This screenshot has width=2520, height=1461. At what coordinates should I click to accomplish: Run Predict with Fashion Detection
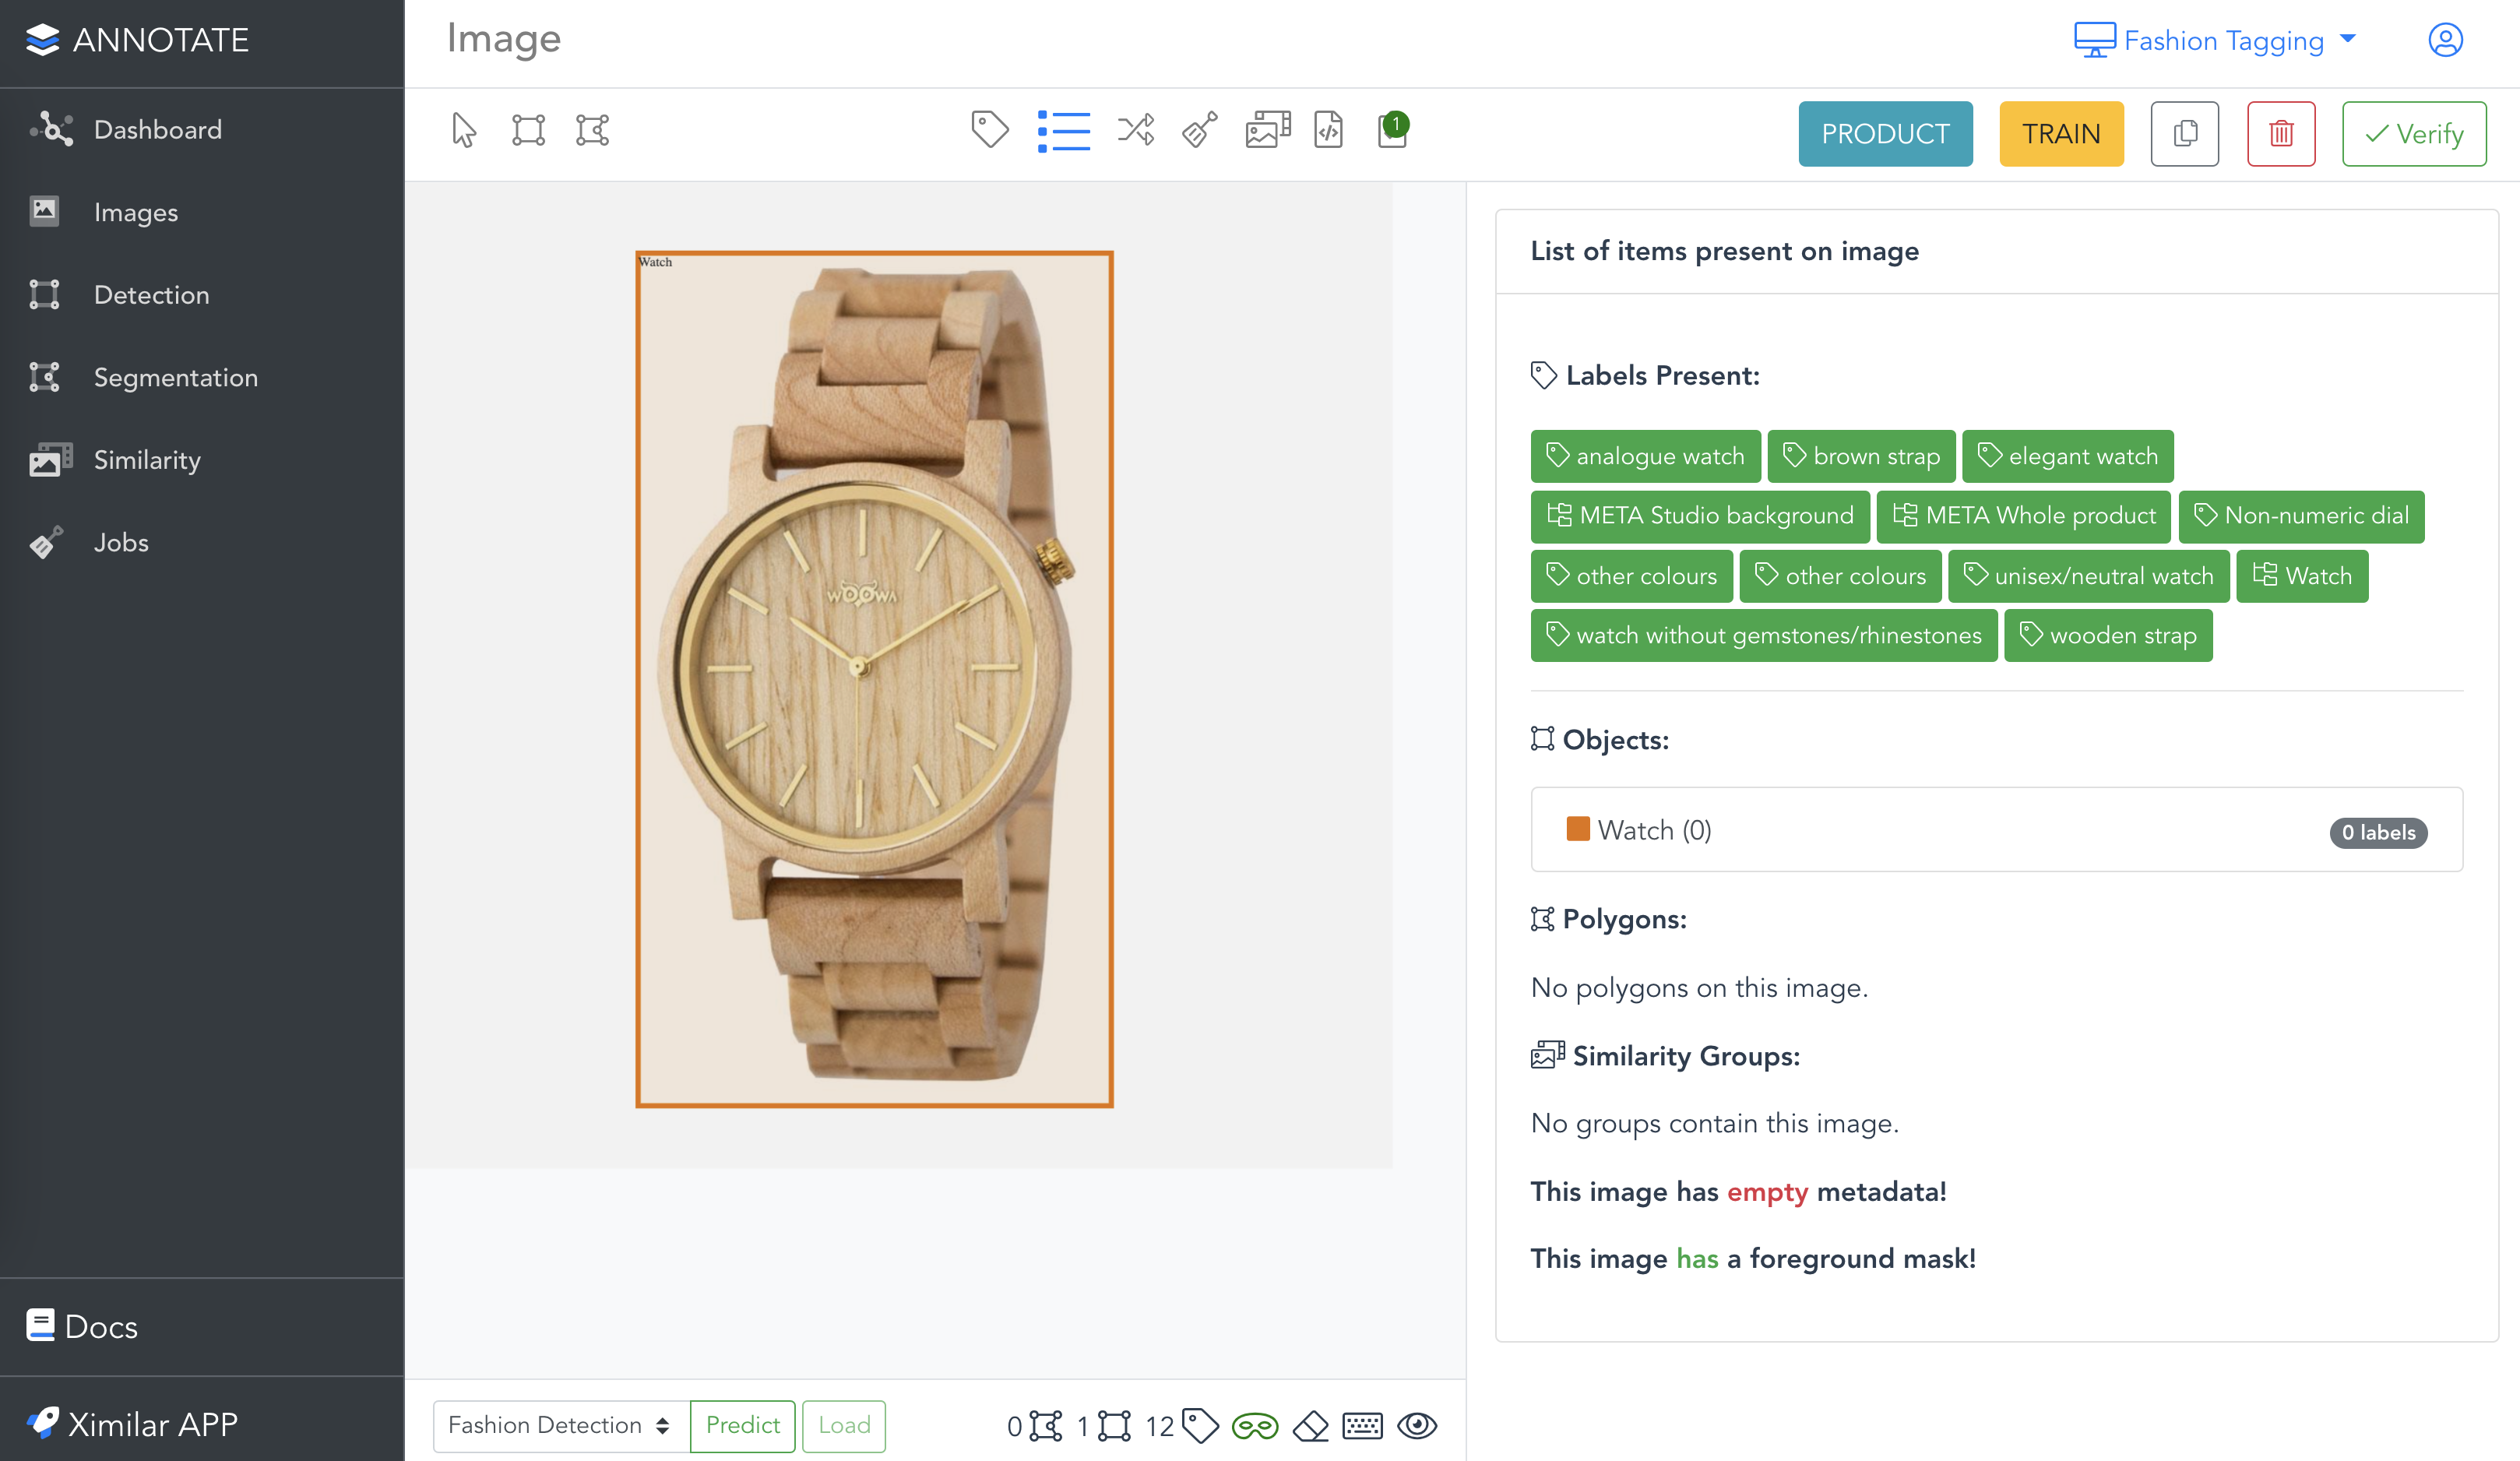tap(742, 1425)
